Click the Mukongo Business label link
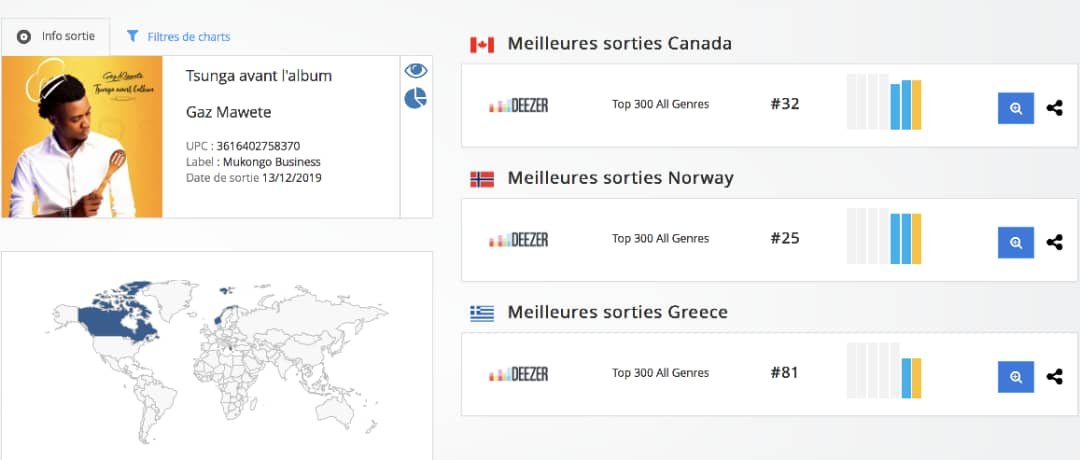Viewport: 1080px width, 460px height. (x=272, y=162)
